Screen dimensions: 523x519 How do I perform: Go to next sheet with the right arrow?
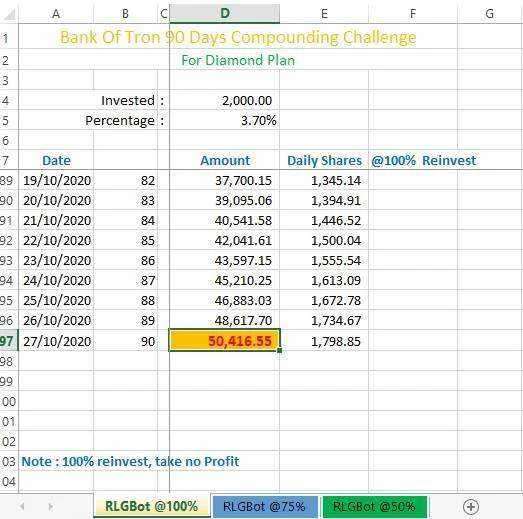point(50,507)
